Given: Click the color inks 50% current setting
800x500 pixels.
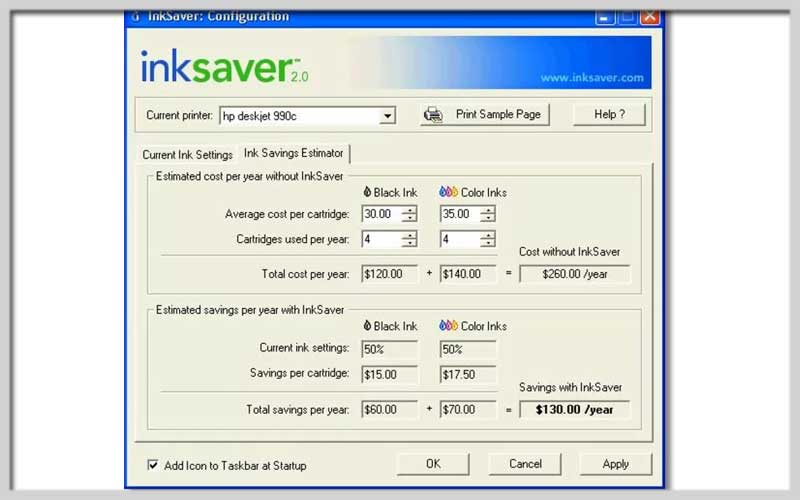Looking at the screenshot, I should pyautogui.click(x=468, y=349).
